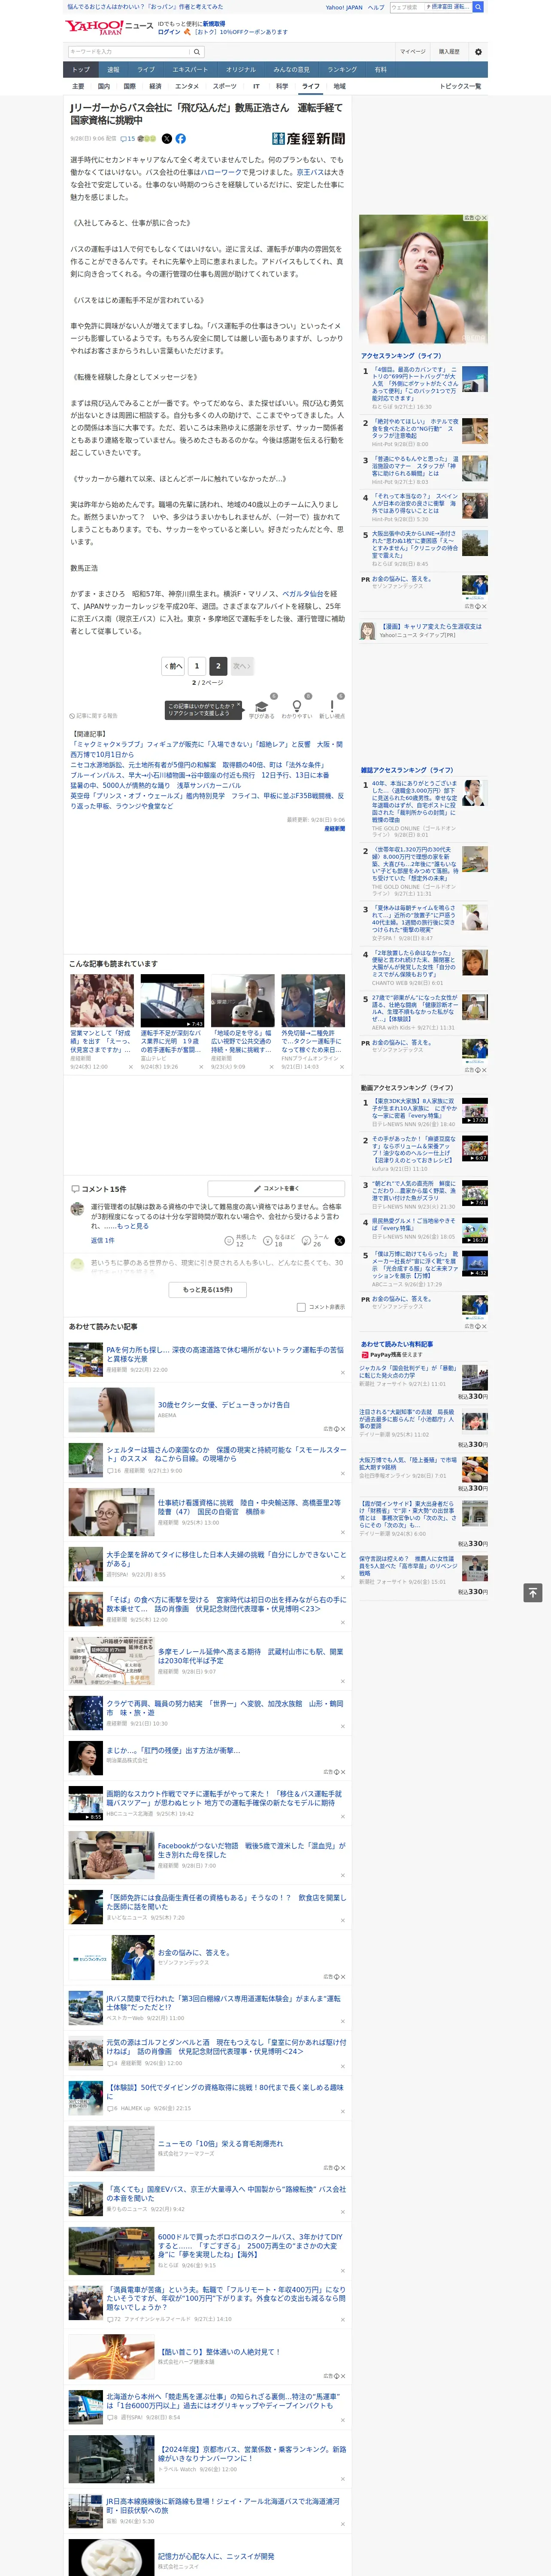Open the 外免切替→二種免許 article thumbnail
The height and width of the screenshot is (2576, 551).
pos(313,1001)
